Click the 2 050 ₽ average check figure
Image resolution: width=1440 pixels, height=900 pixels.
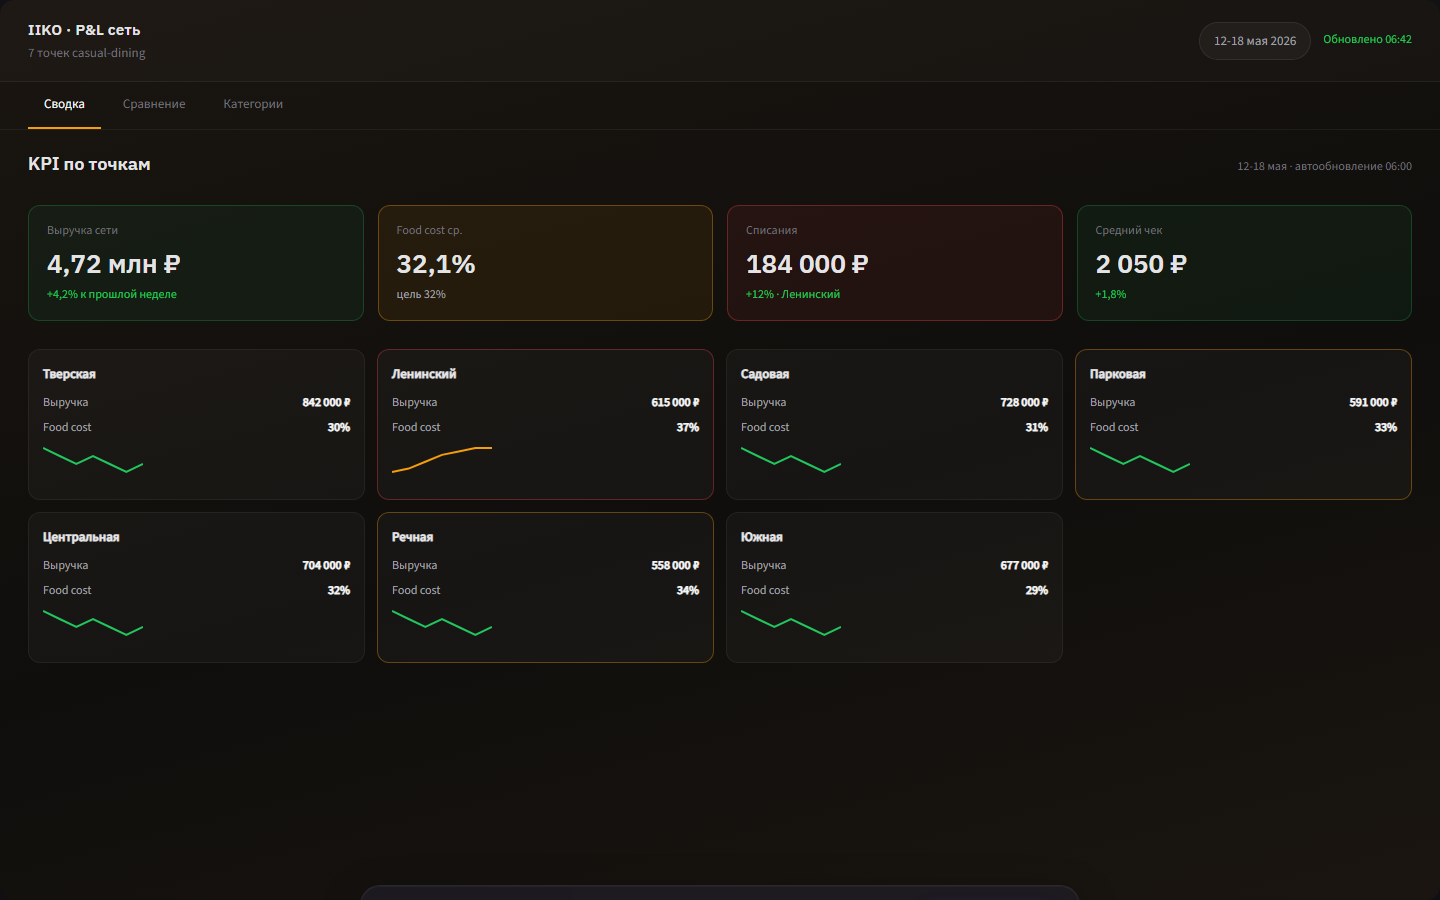coord(1141,264)
